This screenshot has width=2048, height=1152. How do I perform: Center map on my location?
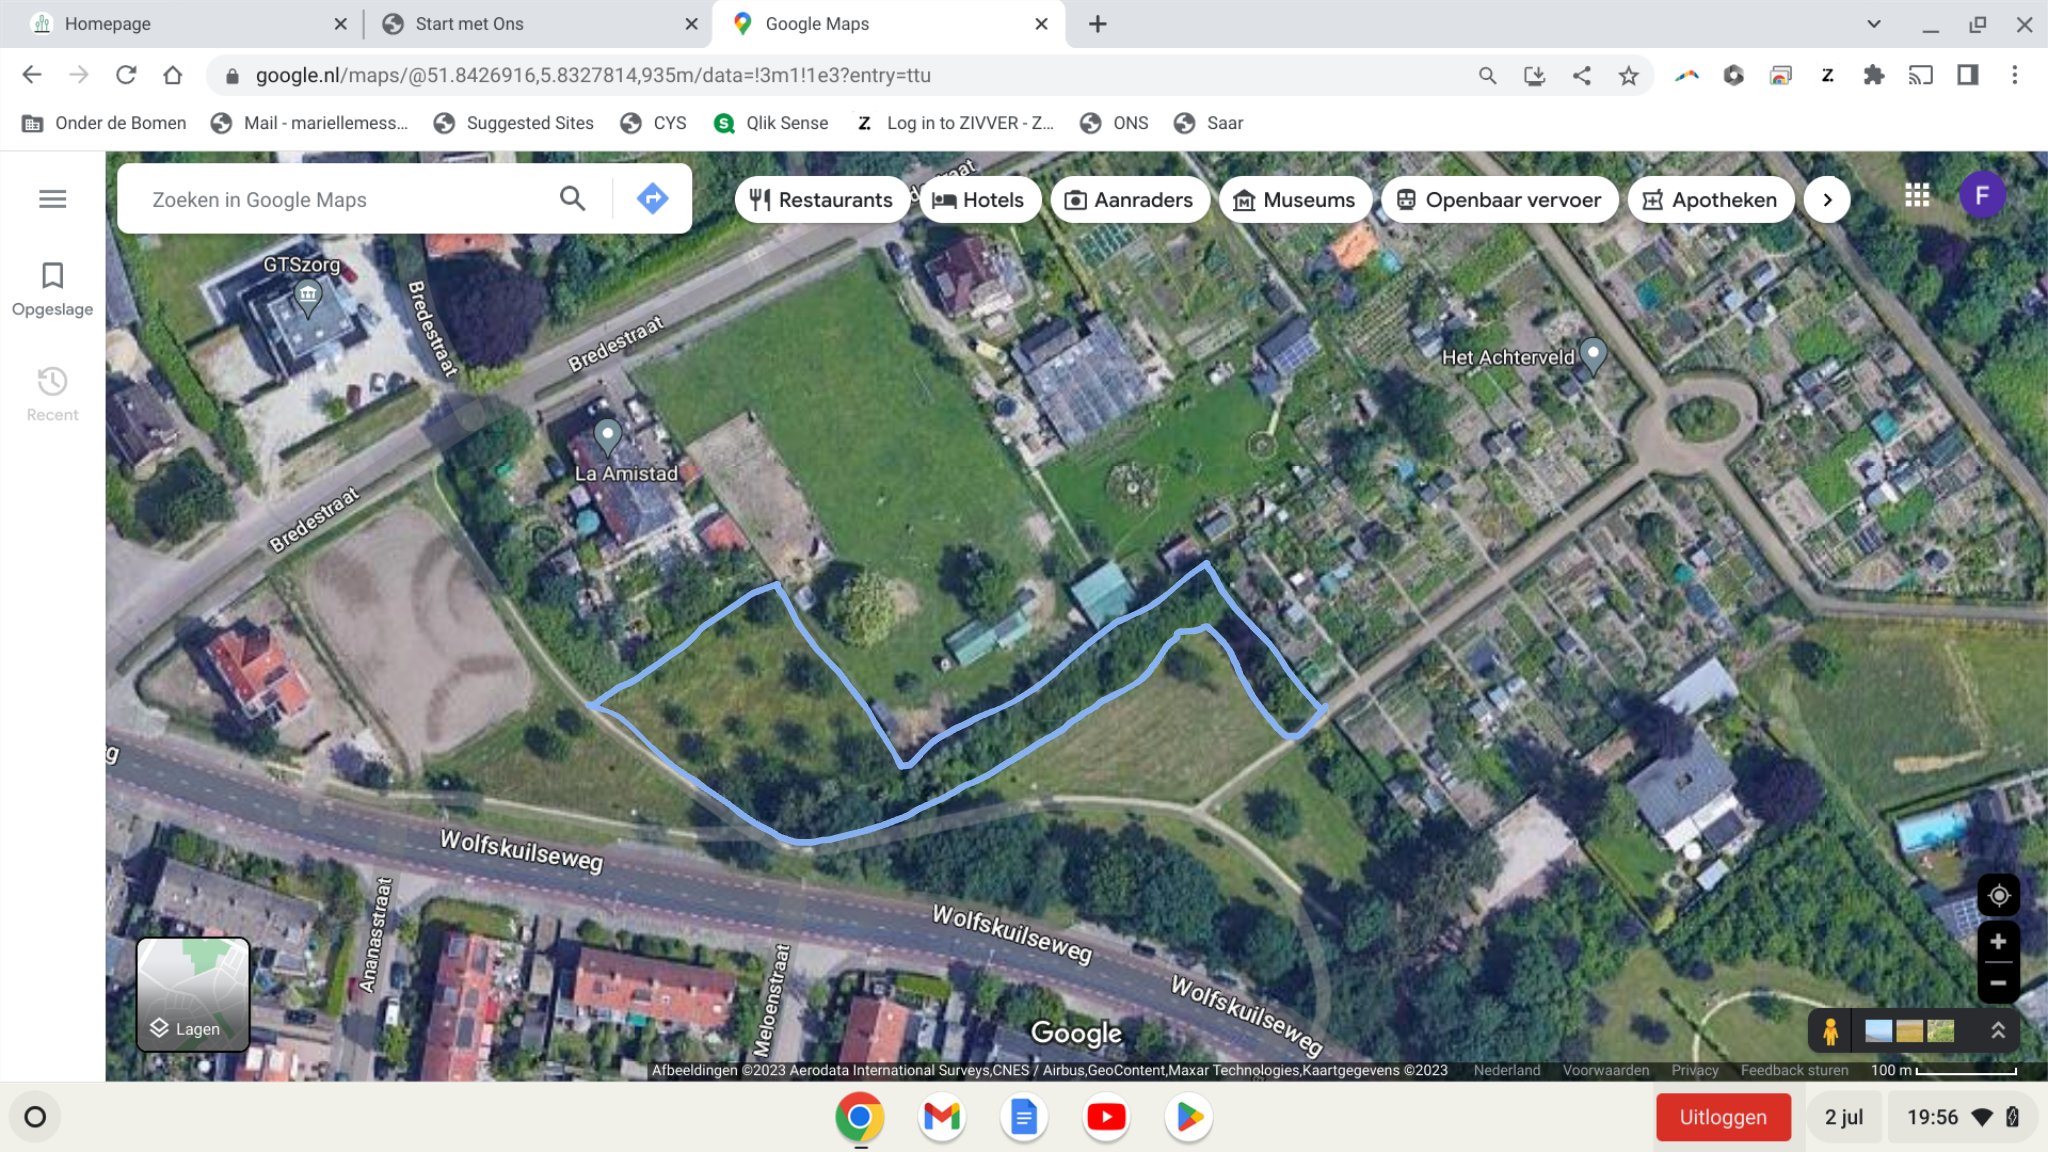click(1998, 895)
